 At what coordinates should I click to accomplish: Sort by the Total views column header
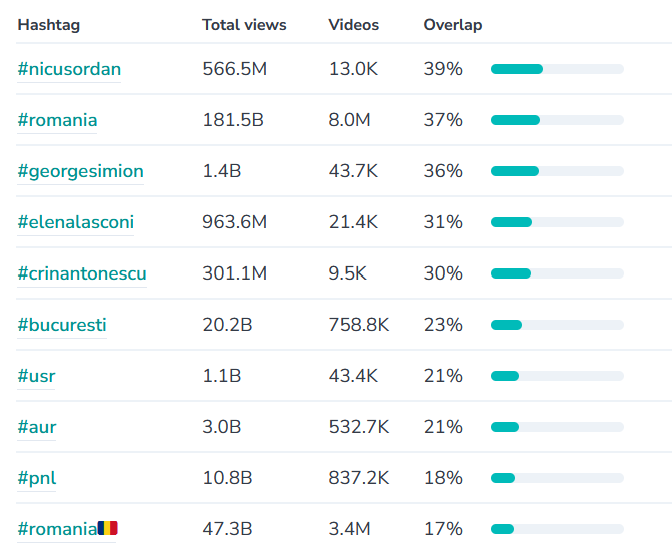[244, 25]
